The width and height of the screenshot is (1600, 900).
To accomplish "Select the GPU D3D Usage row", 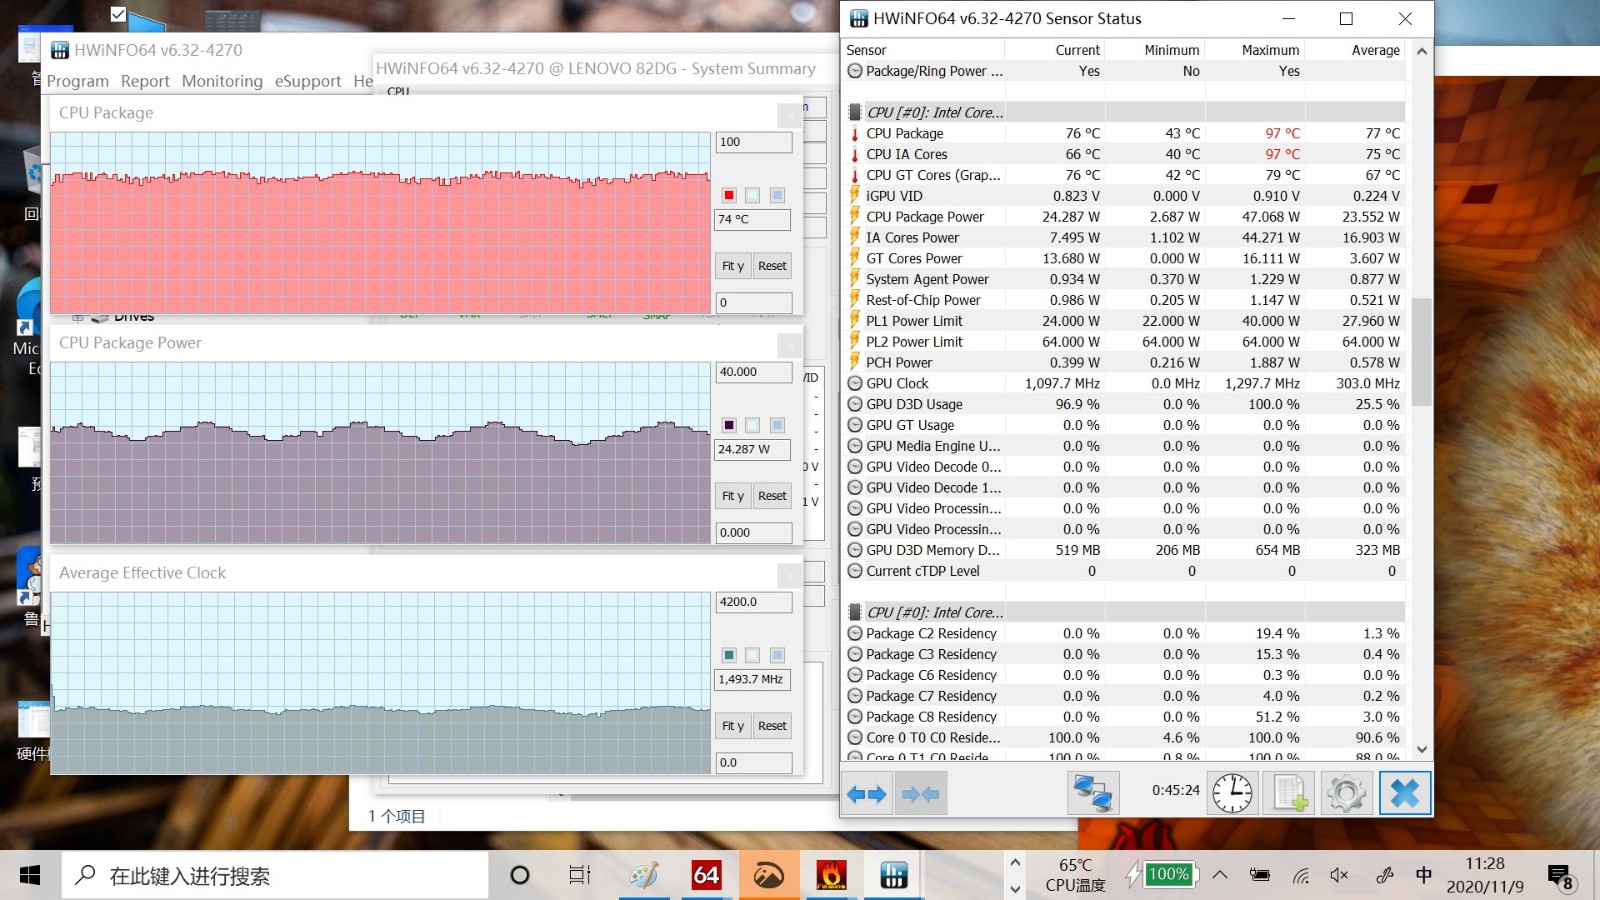I will click(x=1124, y=404).
